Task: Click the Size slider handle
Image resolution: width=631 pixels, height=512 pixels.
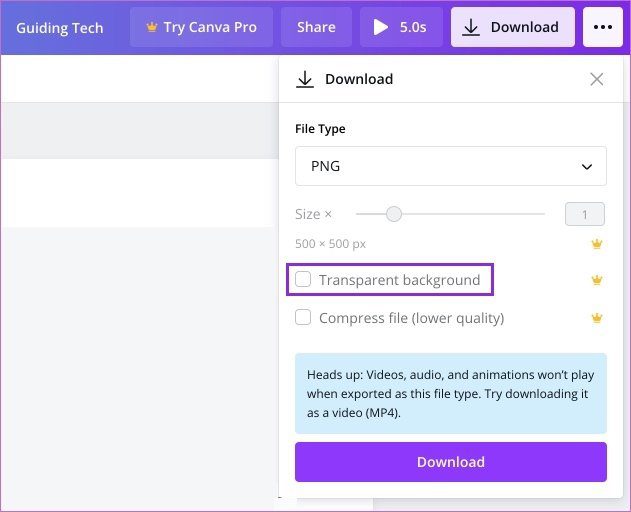Action: pos(394,214)
